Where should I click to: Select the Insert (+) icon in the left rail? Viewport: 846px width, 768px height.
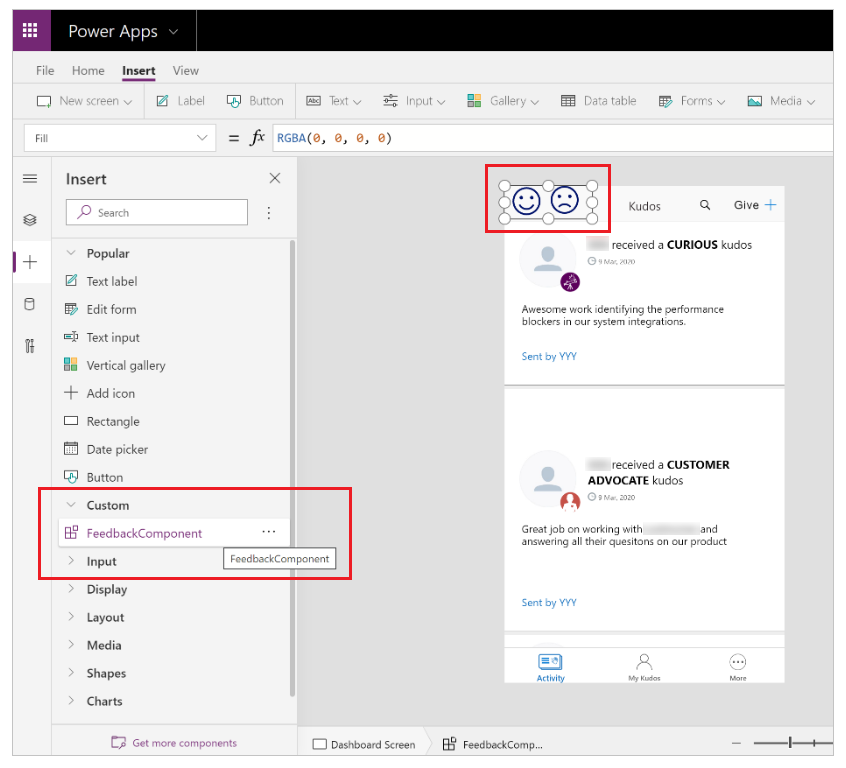coord(30,262)
